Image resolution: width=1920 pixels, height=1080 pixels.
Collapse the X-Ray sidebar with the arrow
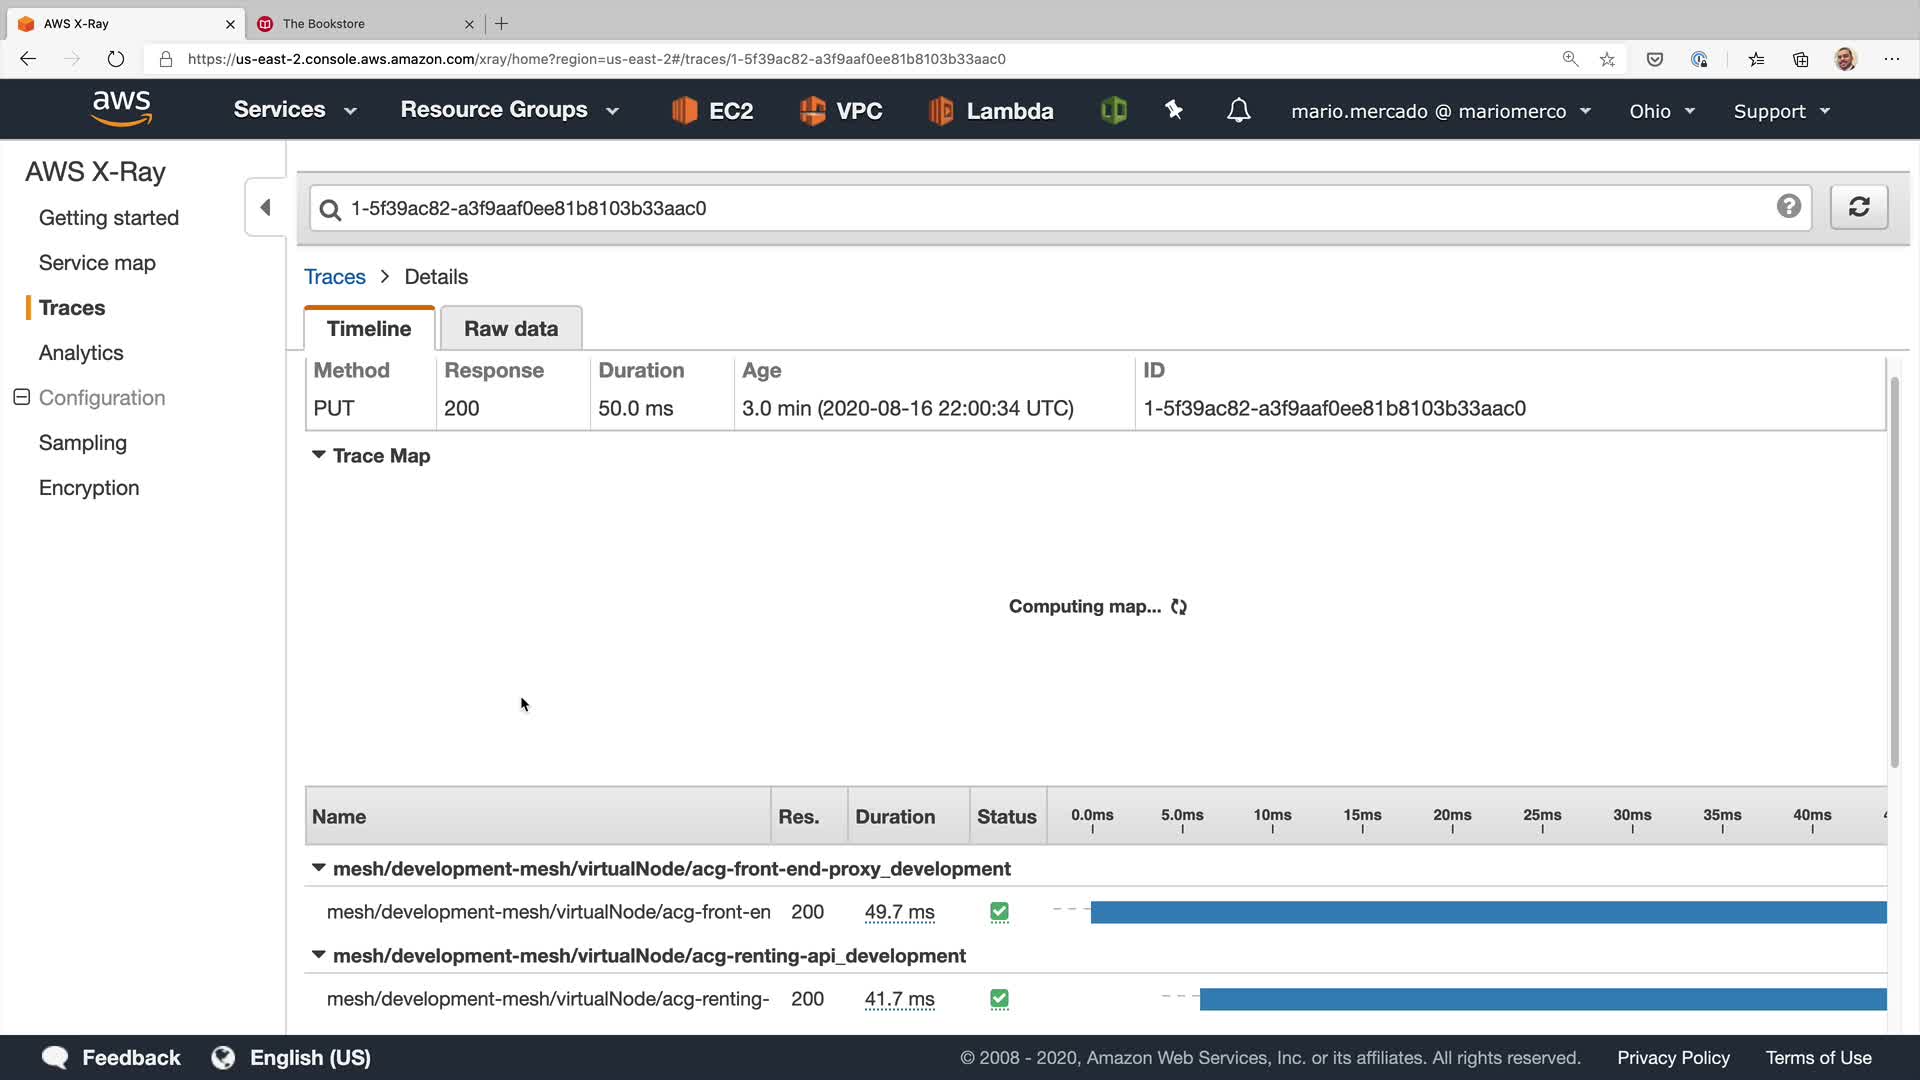[265, 207]
